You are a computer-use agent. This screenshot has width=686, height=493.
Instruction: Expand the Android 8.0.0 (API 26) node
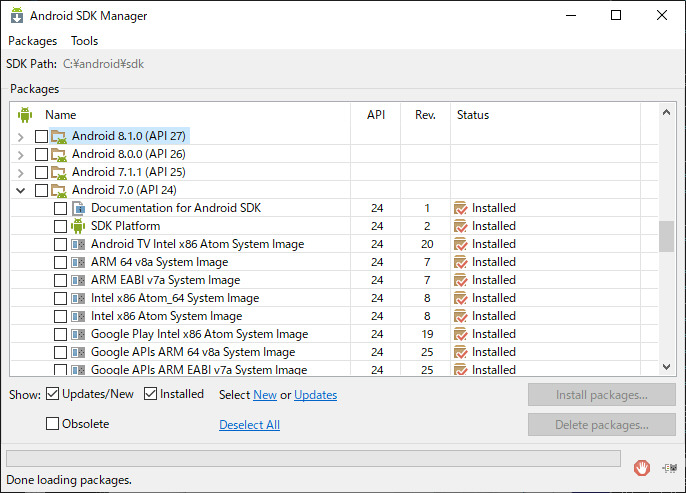(x=21, y=154)
